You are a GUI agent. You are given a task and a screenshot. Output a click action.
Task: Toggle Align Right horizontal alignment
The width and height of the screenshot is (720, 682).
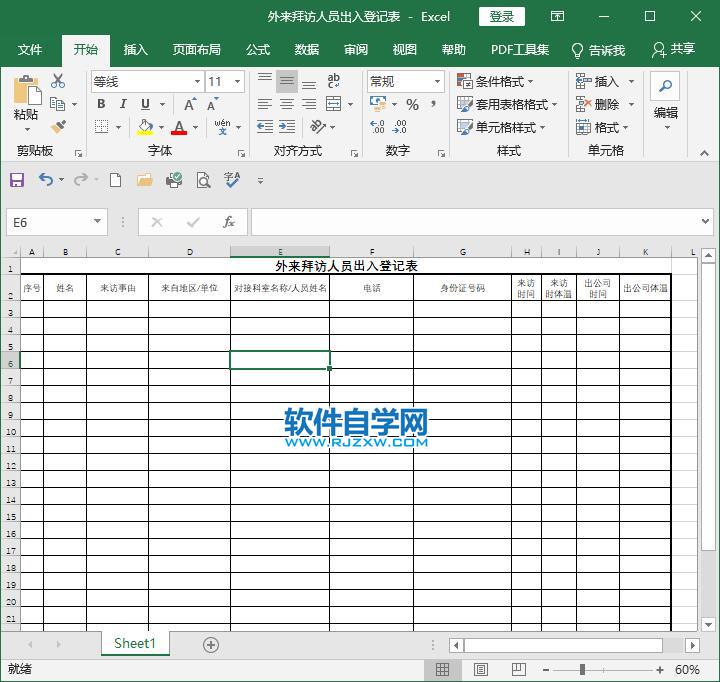click(x=309, y=104)
